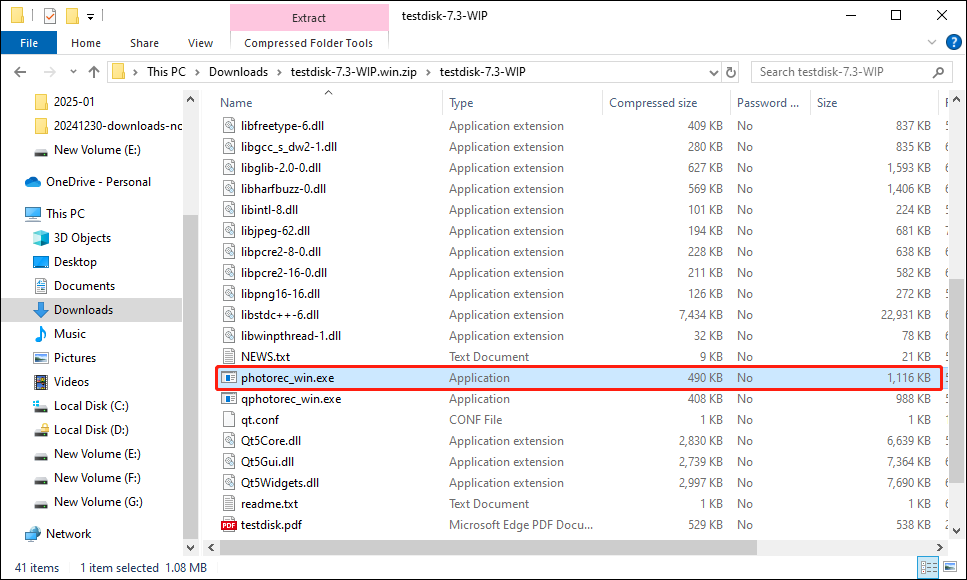Go back with the Back arrow
The width and height of the screenshot is (967, 580).
click(20, 72)
